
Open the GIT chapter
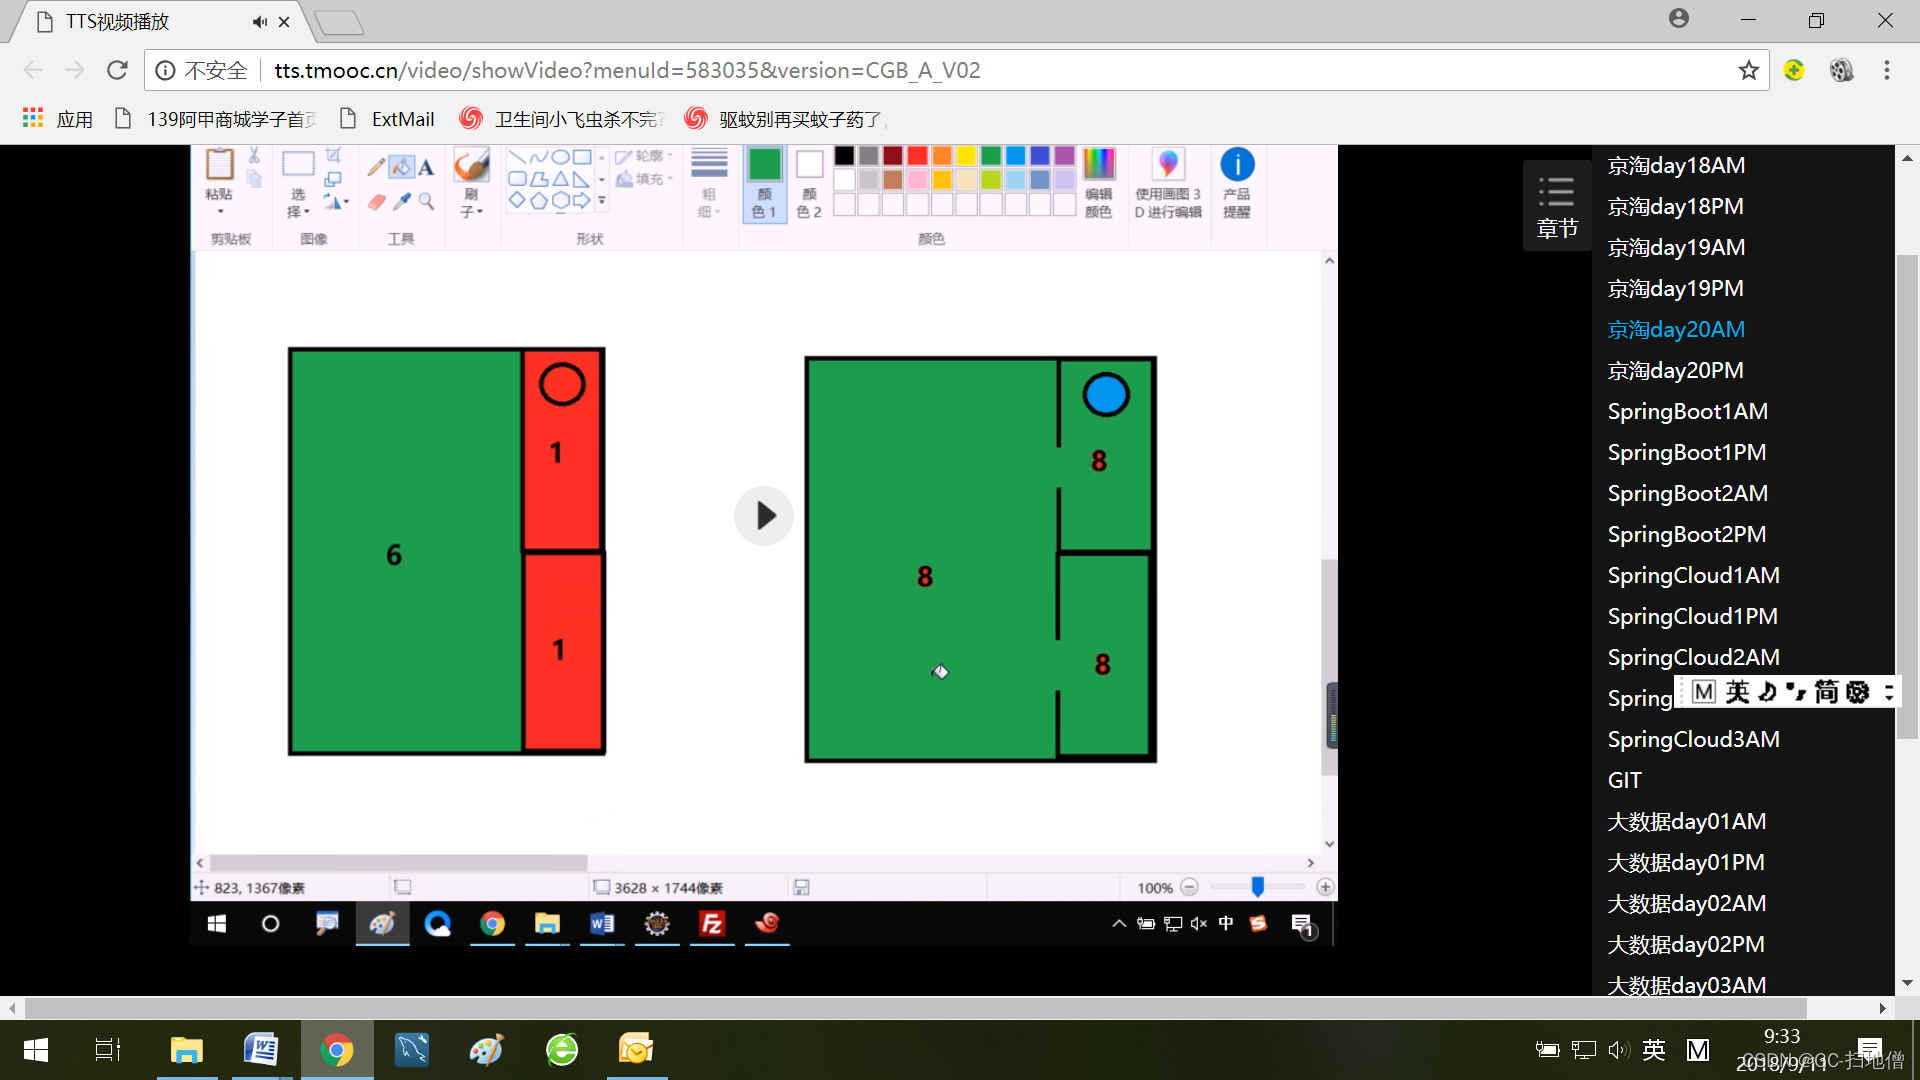[x=1624, y=780]
